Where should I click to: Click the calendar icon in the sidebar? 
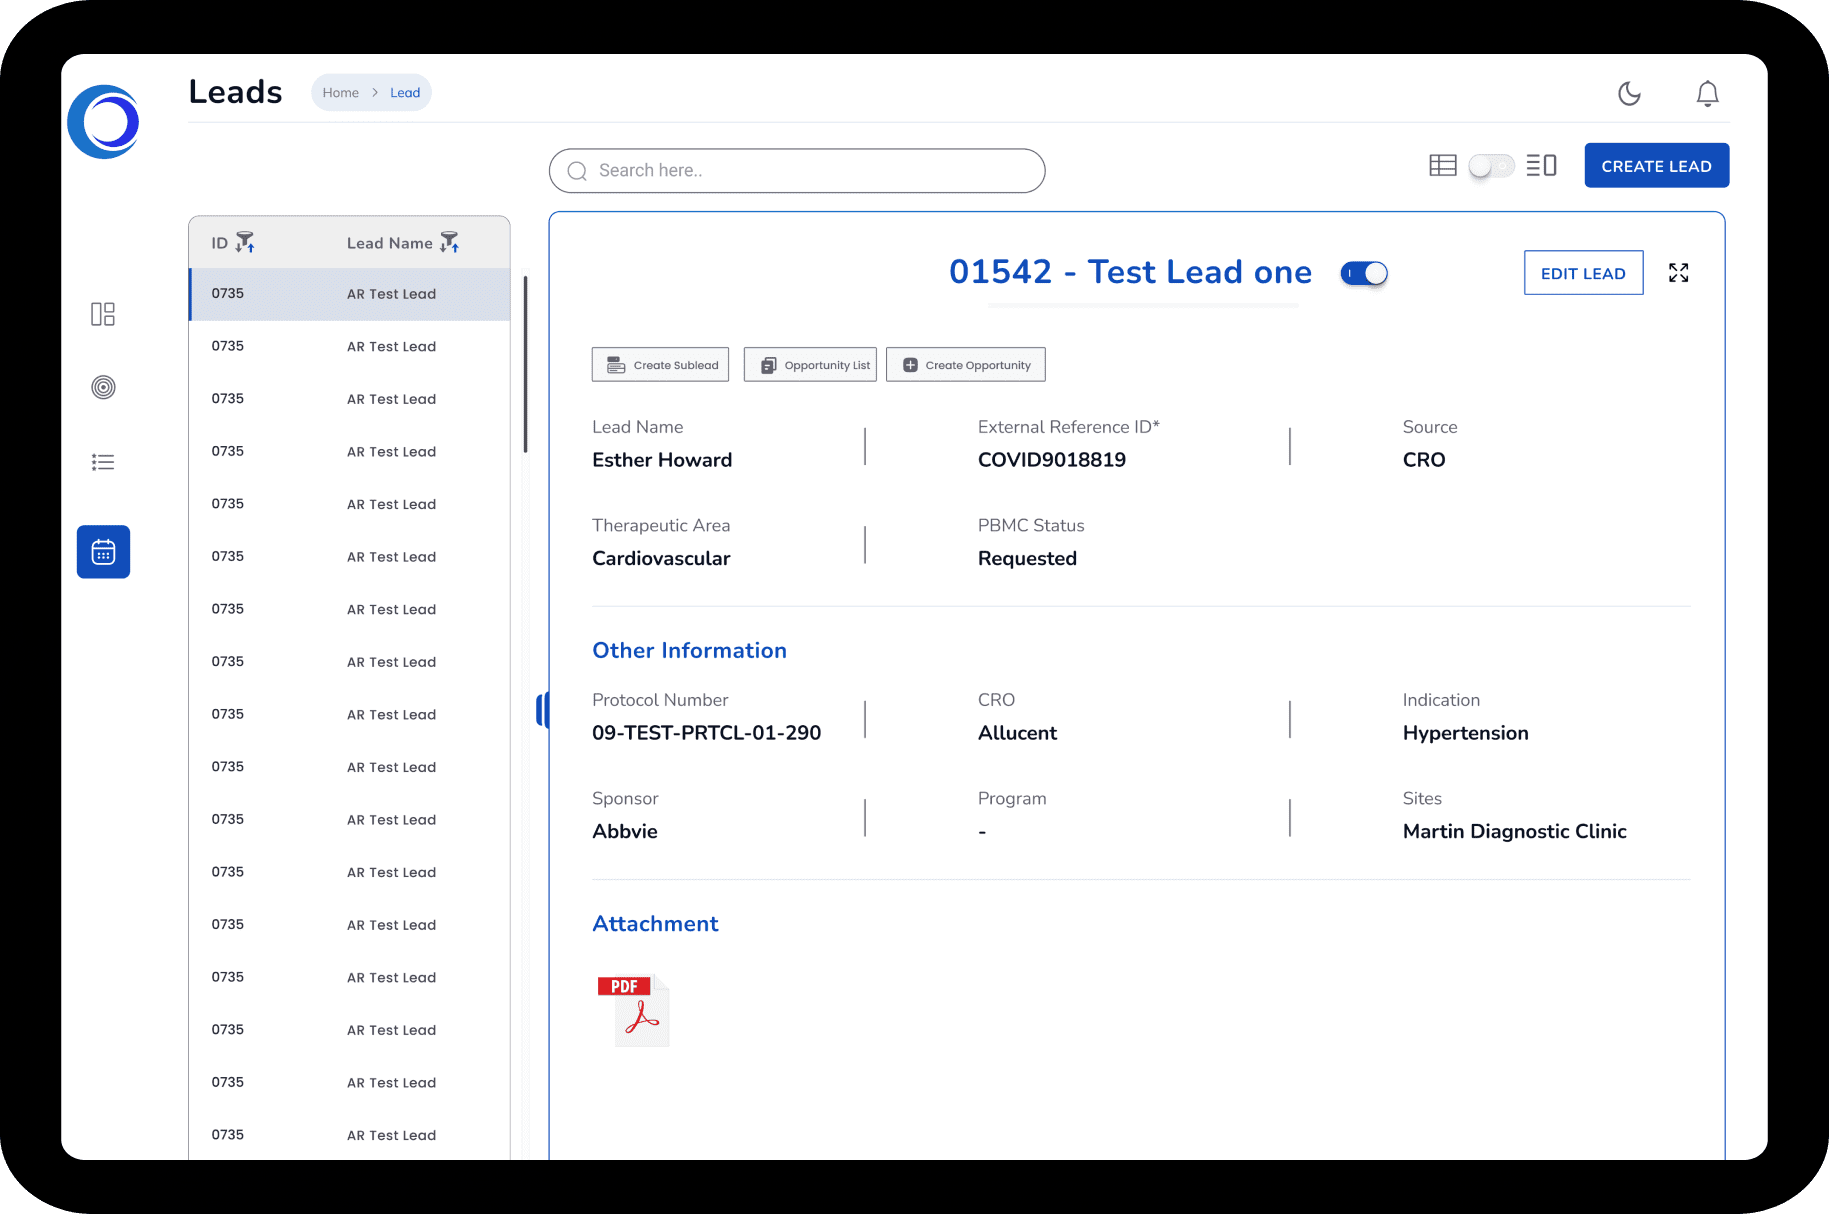tap(102, 551)
